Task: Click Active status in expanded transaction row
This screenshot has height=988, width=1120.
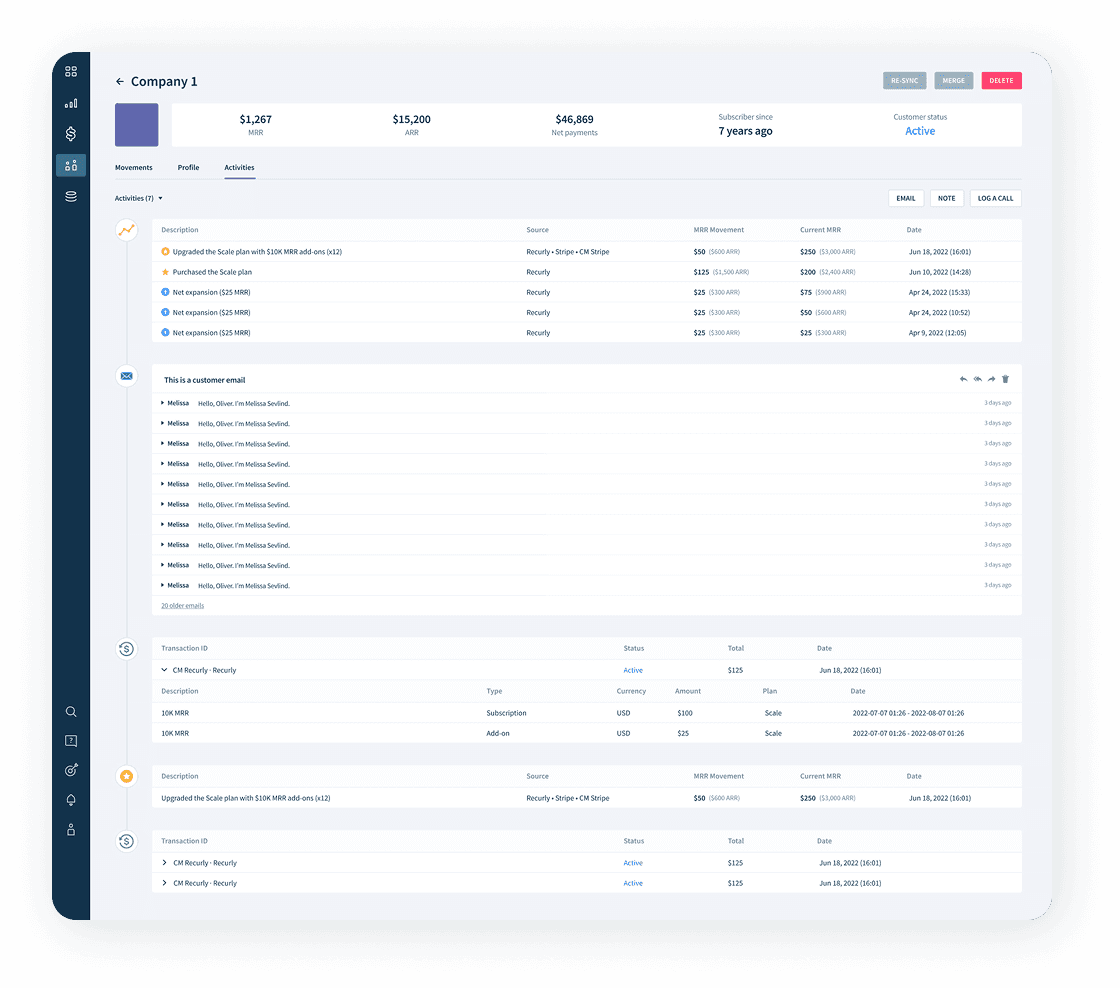Action: pyautogui.click(x=633, y=670)
